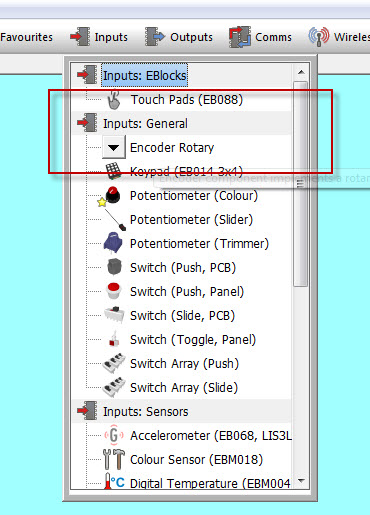Click the Touch Pads hand icon

point(114,100)
